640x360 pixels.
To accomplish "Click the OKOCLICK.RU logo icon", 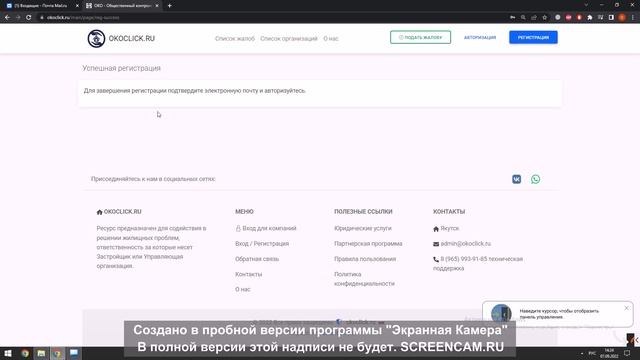I will coord(96,38).
